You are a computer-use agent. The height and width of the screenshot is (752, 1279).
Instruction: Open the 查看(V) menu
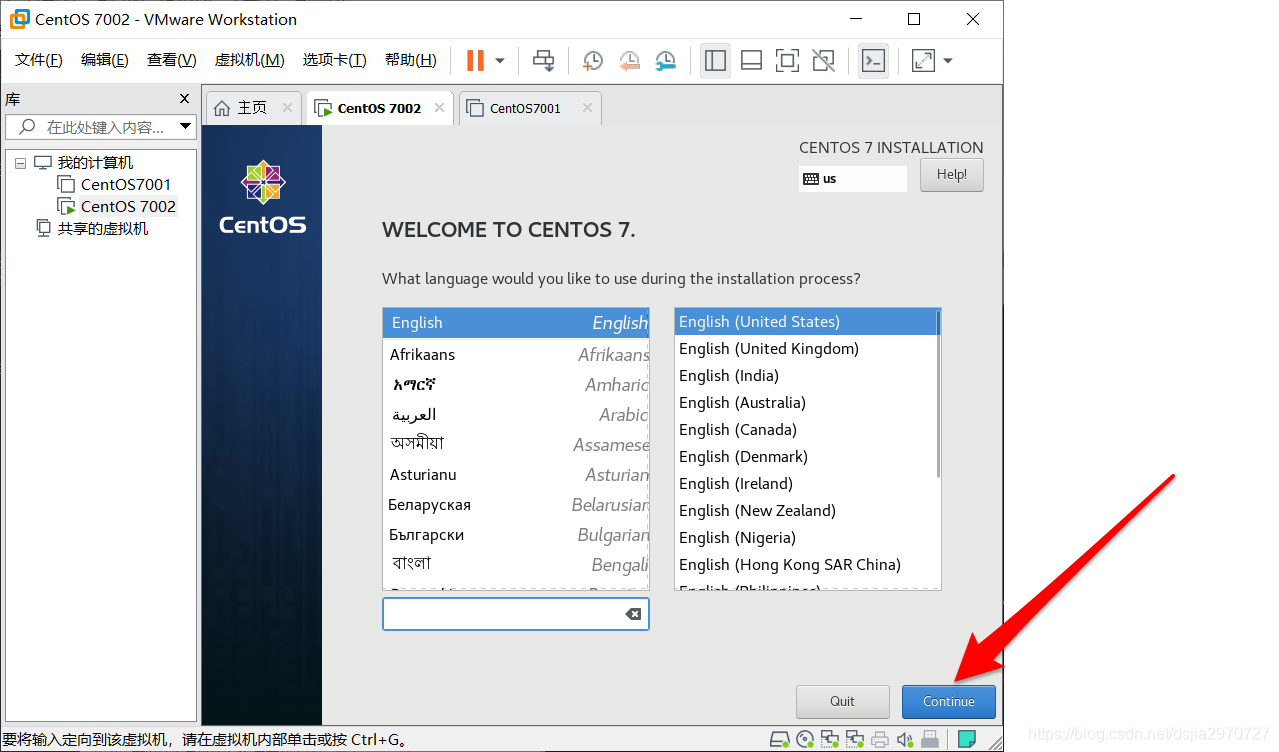172,60
